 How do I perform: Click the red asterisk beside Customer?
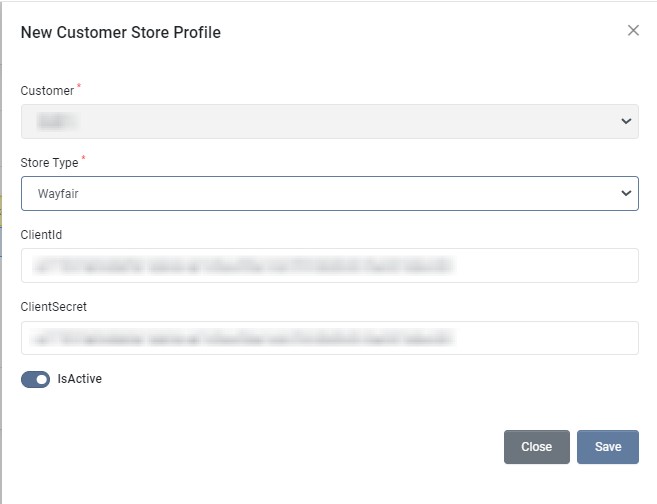79,87
